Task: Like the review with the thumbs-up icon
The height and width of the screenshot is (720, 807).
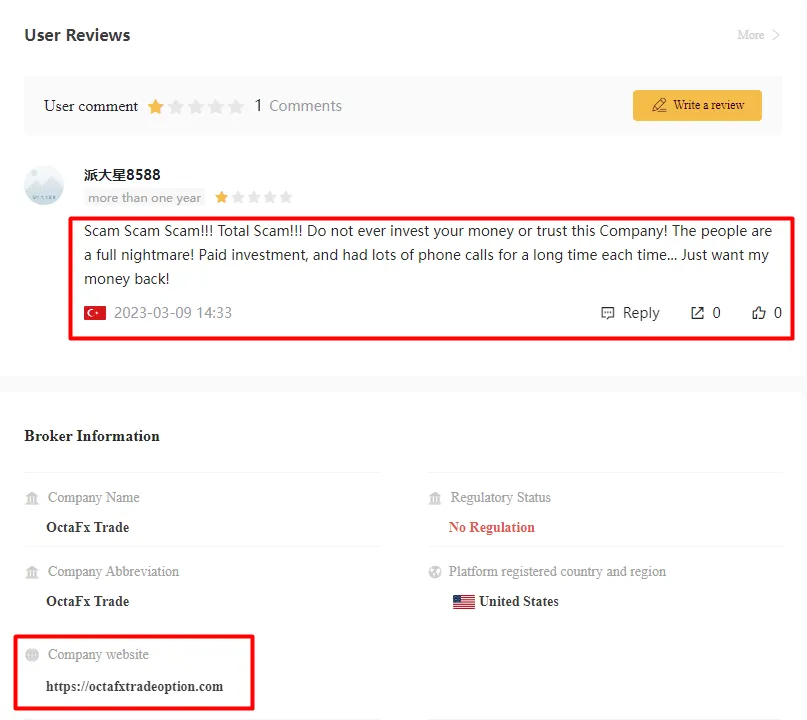Action: point(759,313)
